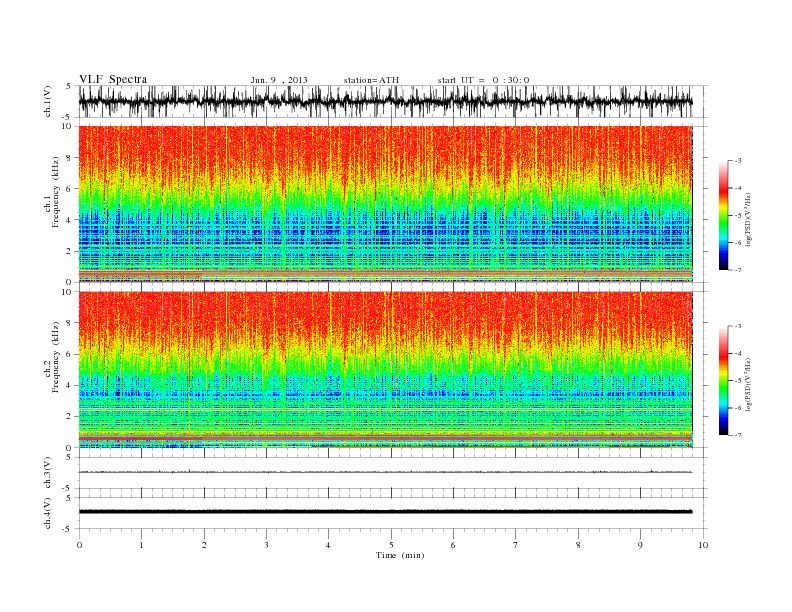Click the ch.1 spectrogram color scale bar
The image size is (792, 612).
click(x=723, y=215)
